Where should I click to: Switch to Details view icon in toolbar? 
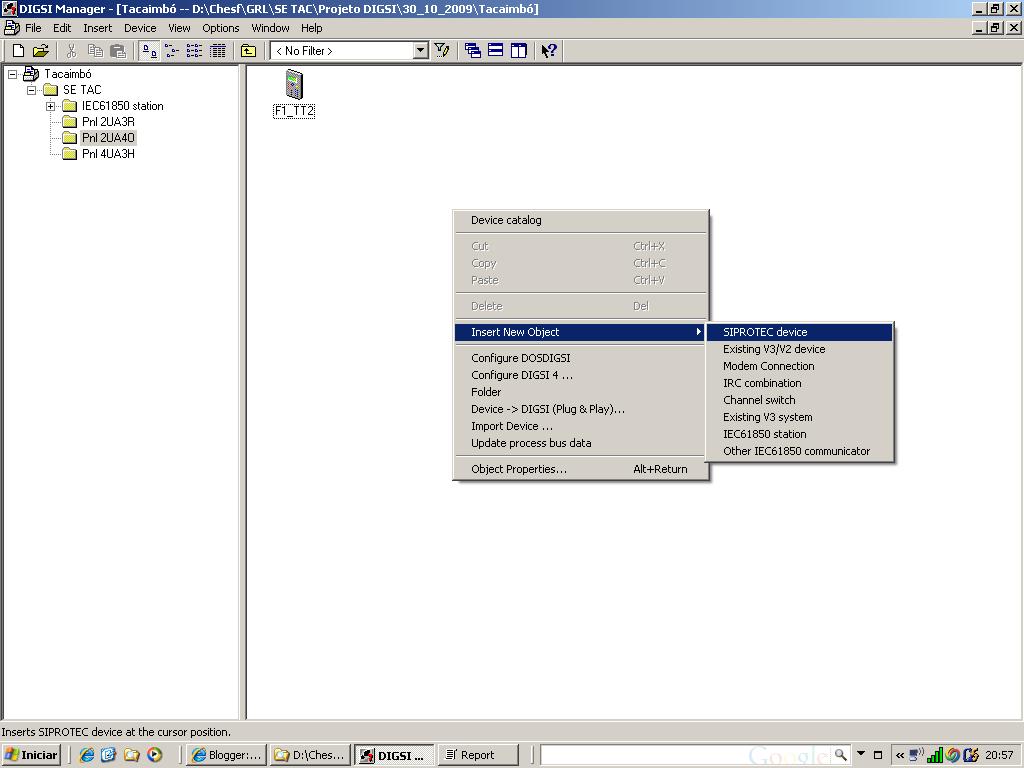point(217,51)
